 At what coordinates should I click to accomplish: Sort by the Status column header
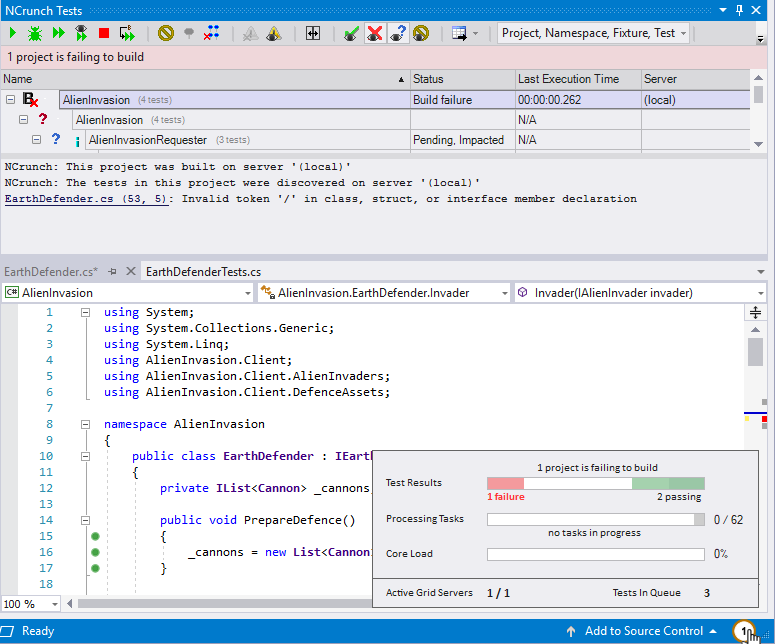coord(463,79)
